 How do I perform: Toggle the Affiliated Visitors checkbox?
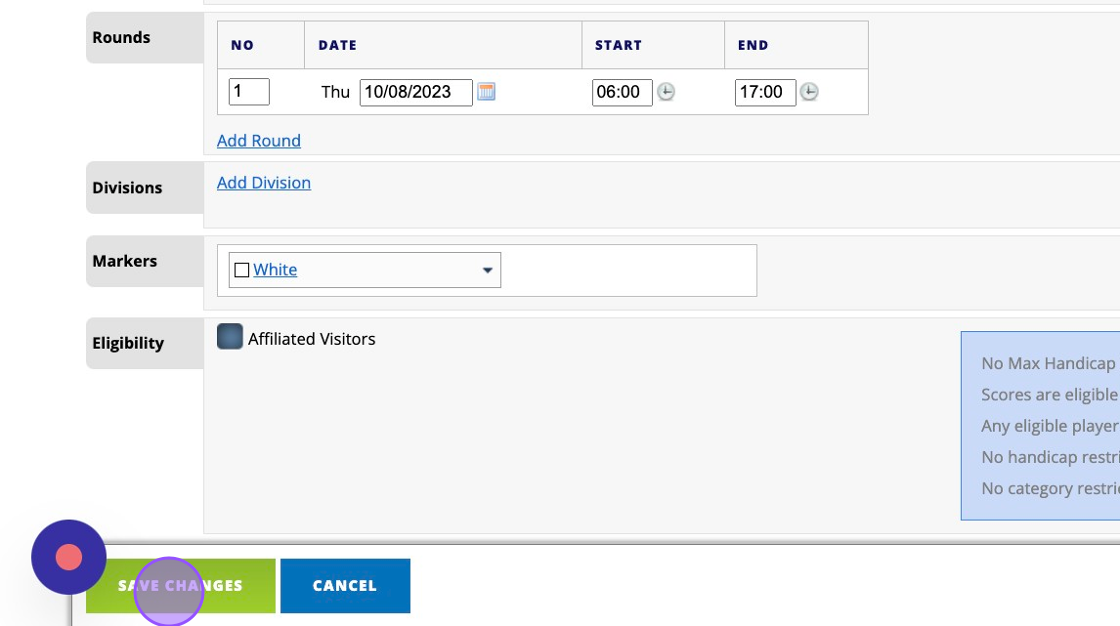(x=230, y=337)
